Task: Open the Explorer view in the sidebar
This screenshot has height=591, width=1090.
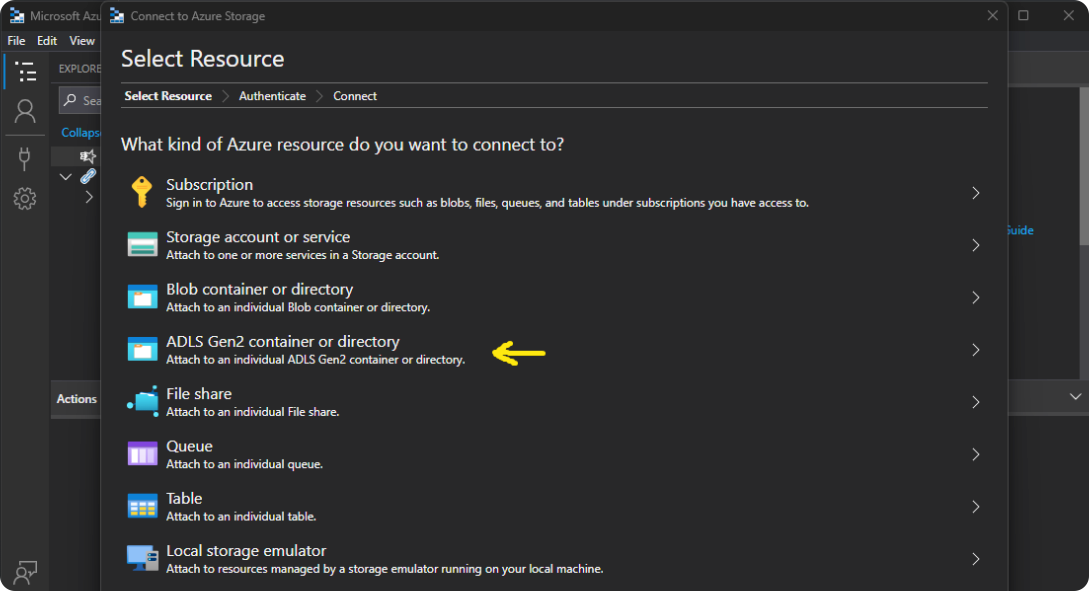Action: [25, 71]
